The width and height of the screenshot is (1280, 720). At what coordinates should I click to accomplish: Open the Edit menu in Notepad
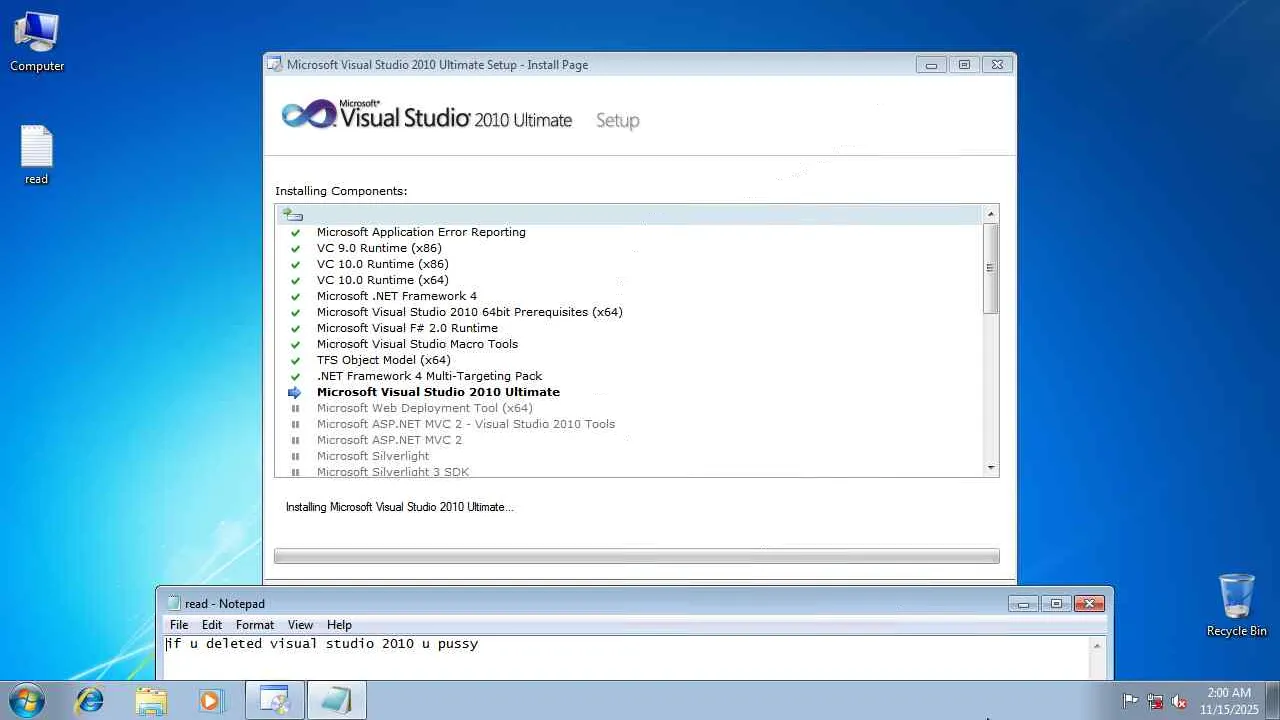[x=212, y=625]
